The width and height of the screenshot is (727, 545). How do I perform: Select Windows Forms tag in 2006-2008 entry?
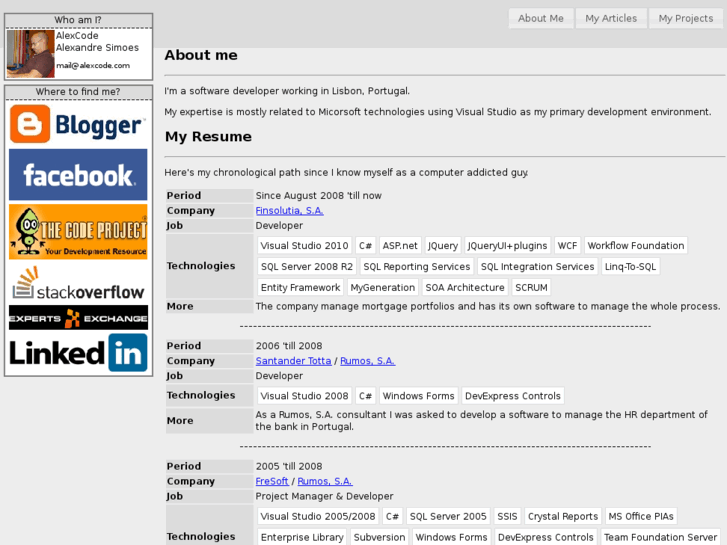tap(418, 396)
